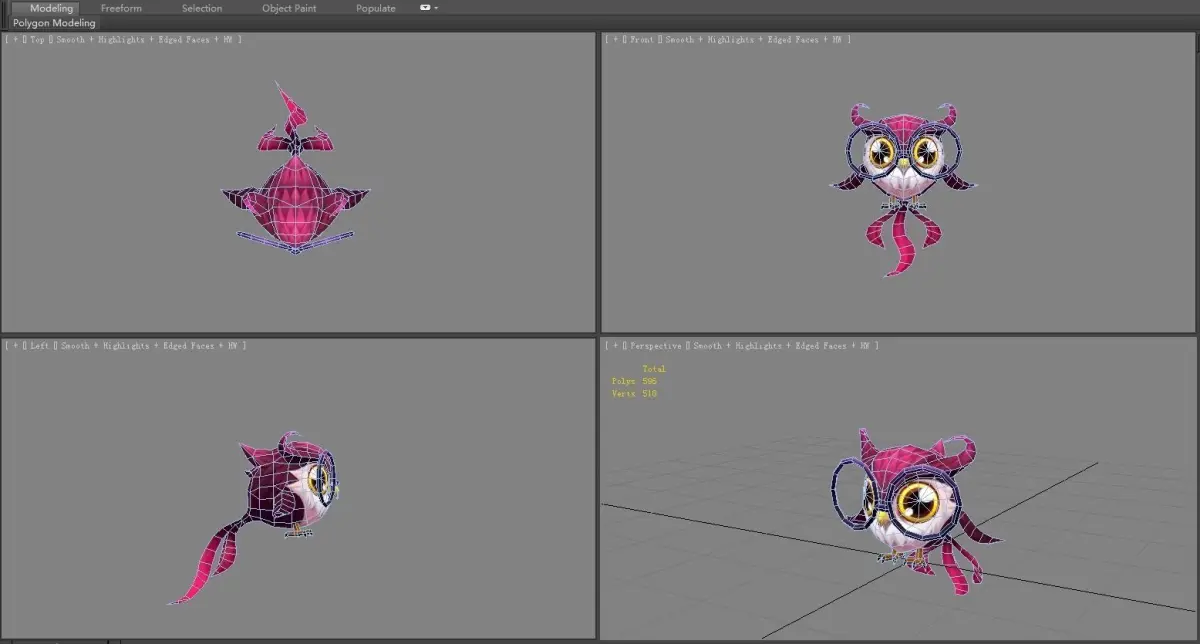
Task: Select the owl model in the Left viewport
Action: tap(285, 490)
